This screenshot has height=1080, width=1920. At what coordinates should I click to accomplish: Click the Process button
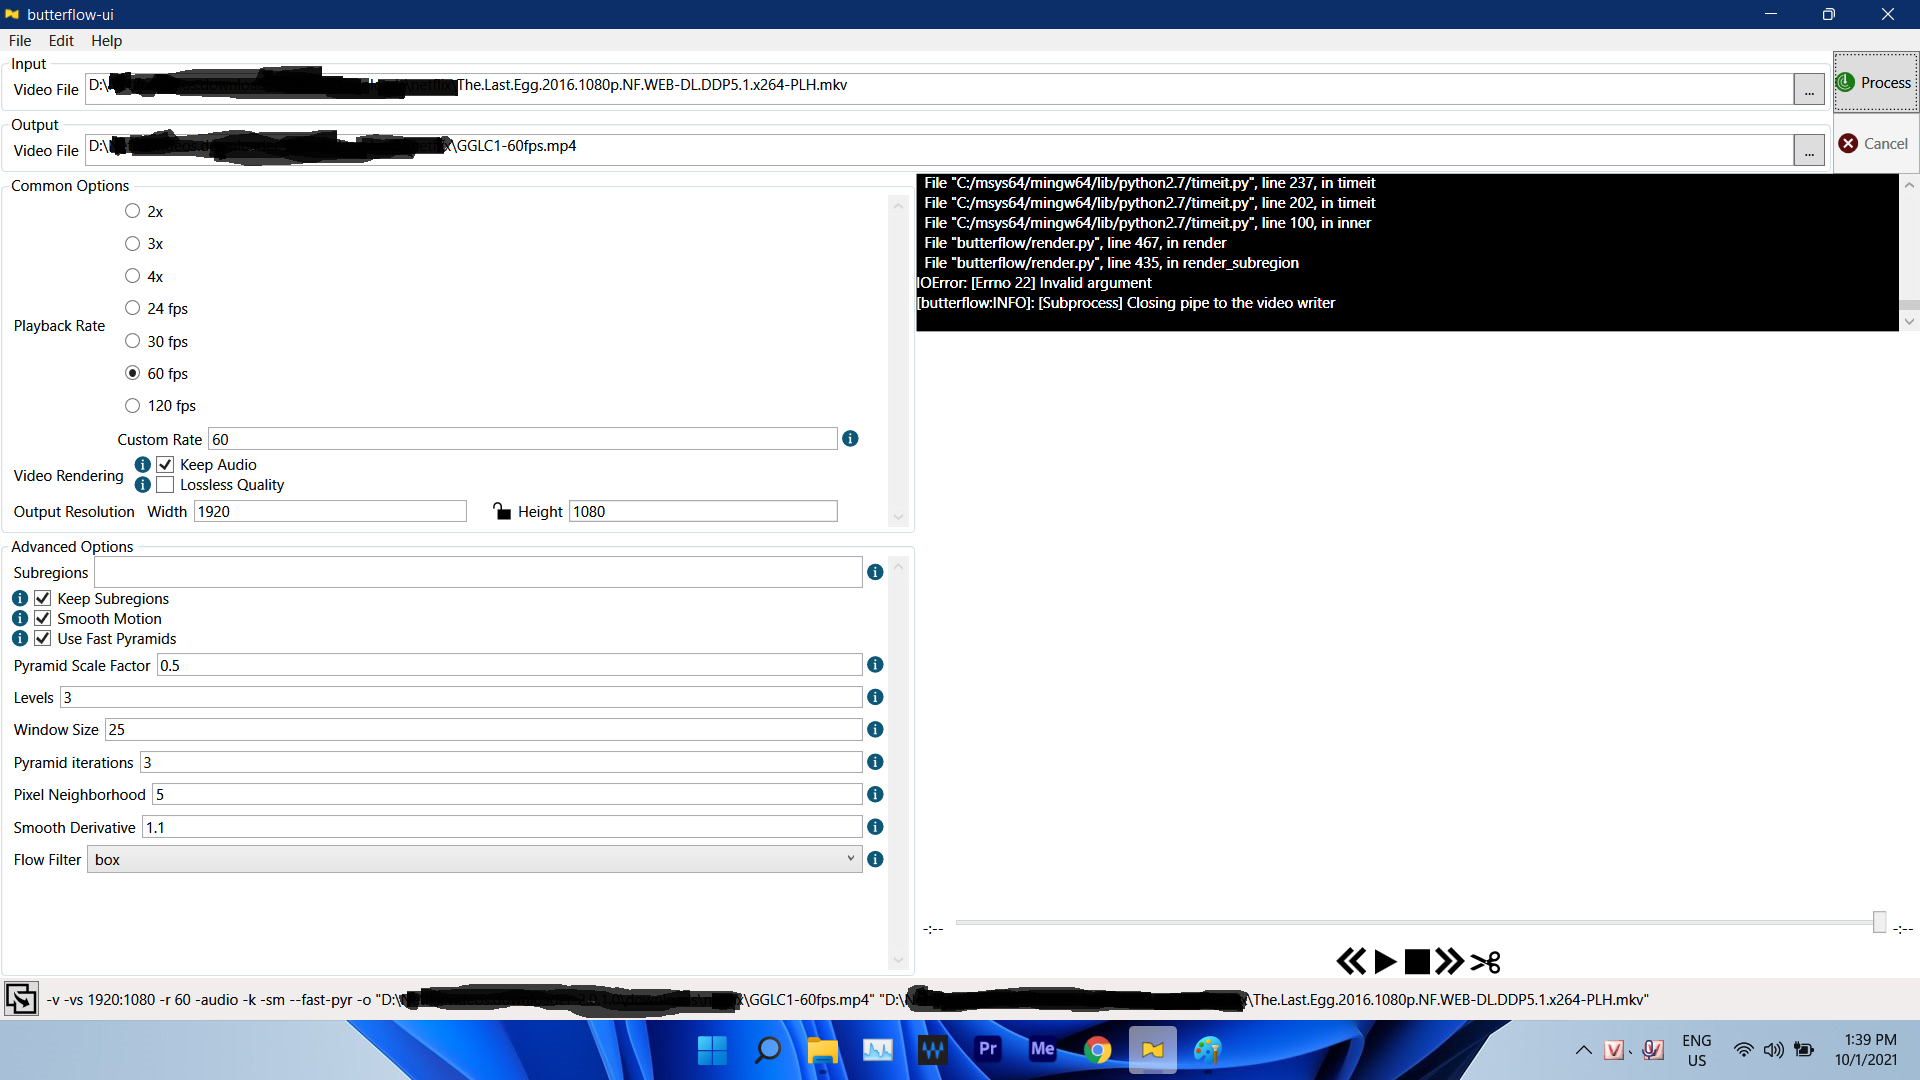1875,82
